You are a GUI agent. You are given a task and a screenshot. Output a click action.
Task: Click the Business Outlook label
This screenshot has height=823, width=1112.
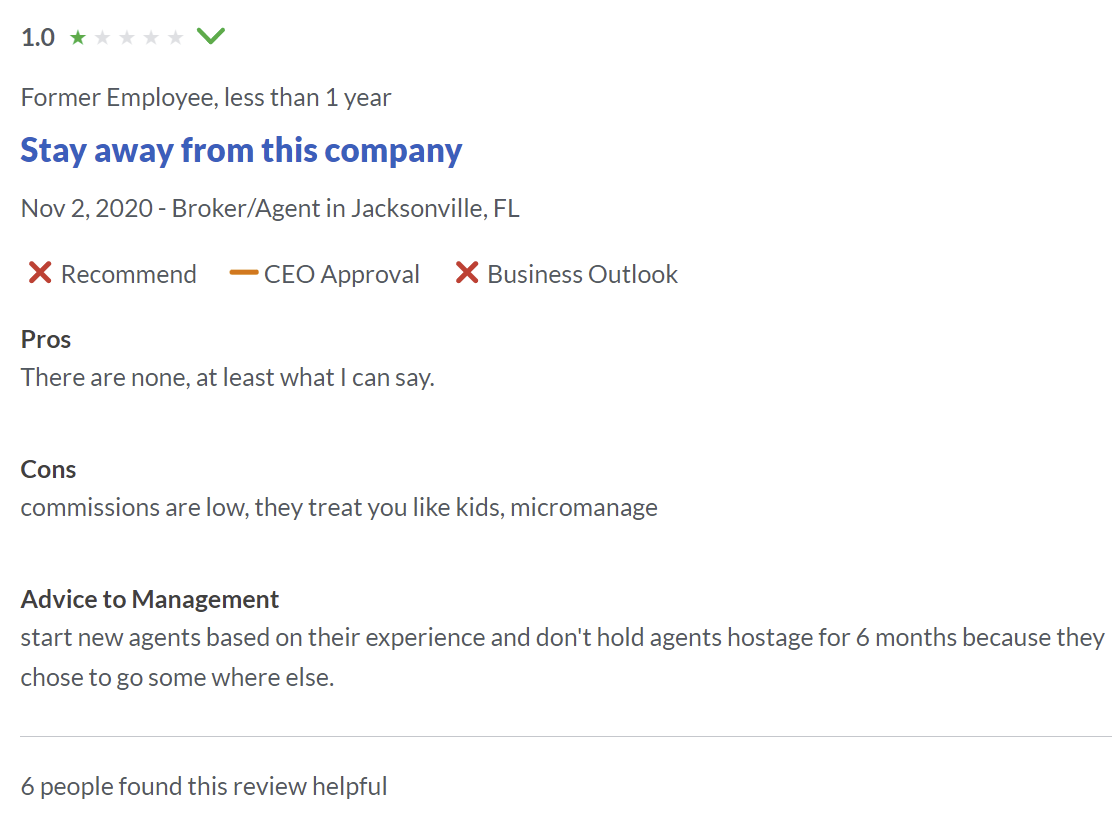(x=582, y=274)
